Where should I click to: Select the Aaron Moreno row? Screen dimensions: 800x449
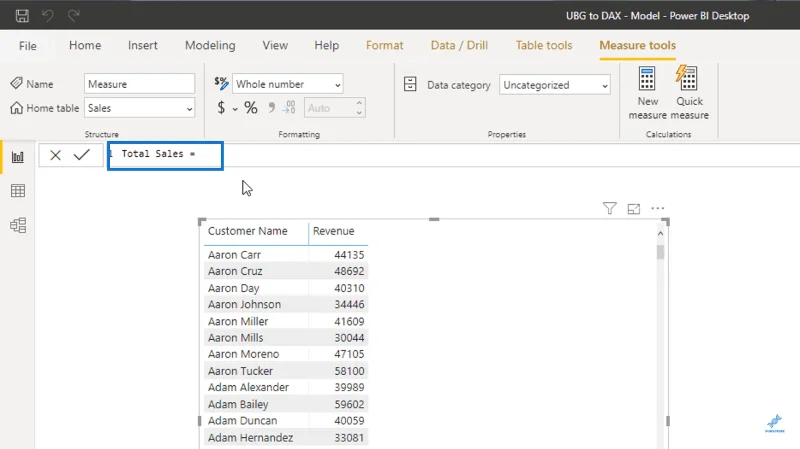286,354
